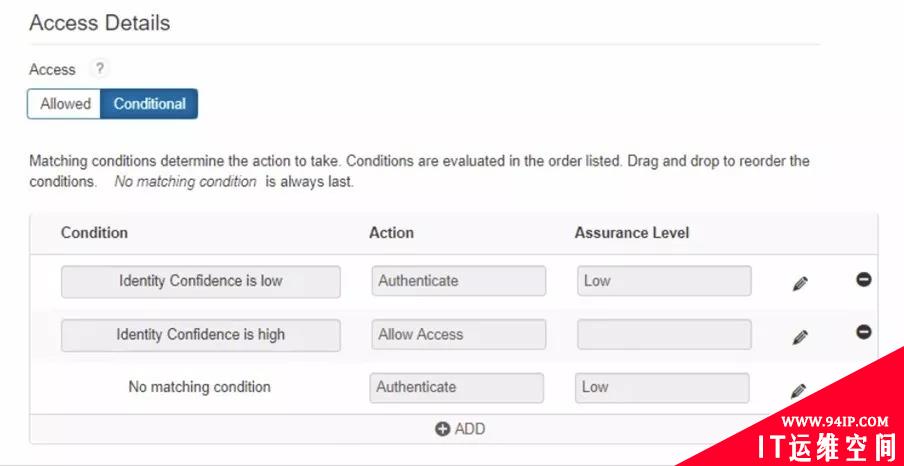Screen dimensions: 904x466
Task: Remove the Identity Confidence is low condition
Action: [864, 279]
